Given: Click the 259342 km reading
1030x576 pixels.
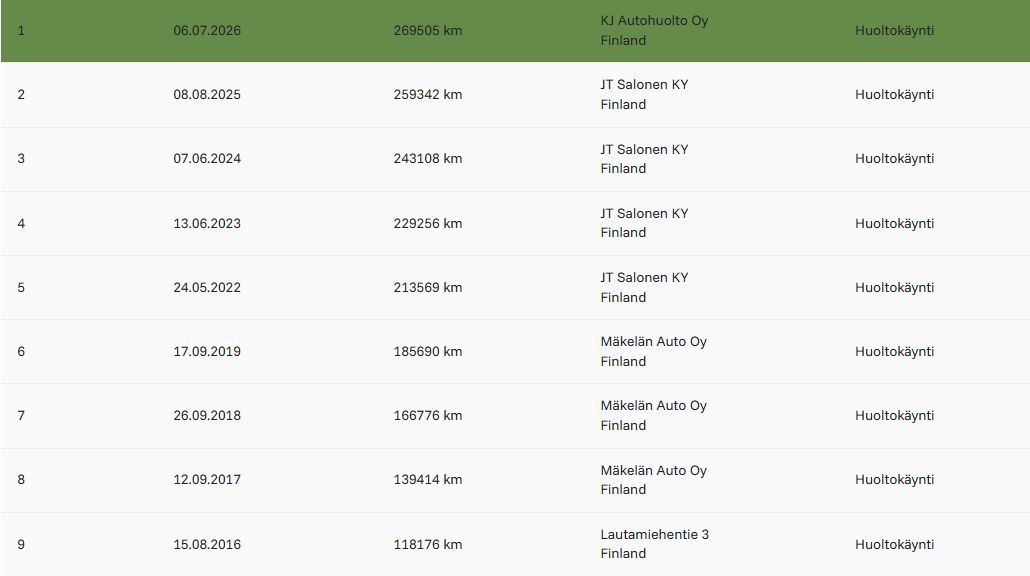Looking at the screenshot, I should click(428, 95).
